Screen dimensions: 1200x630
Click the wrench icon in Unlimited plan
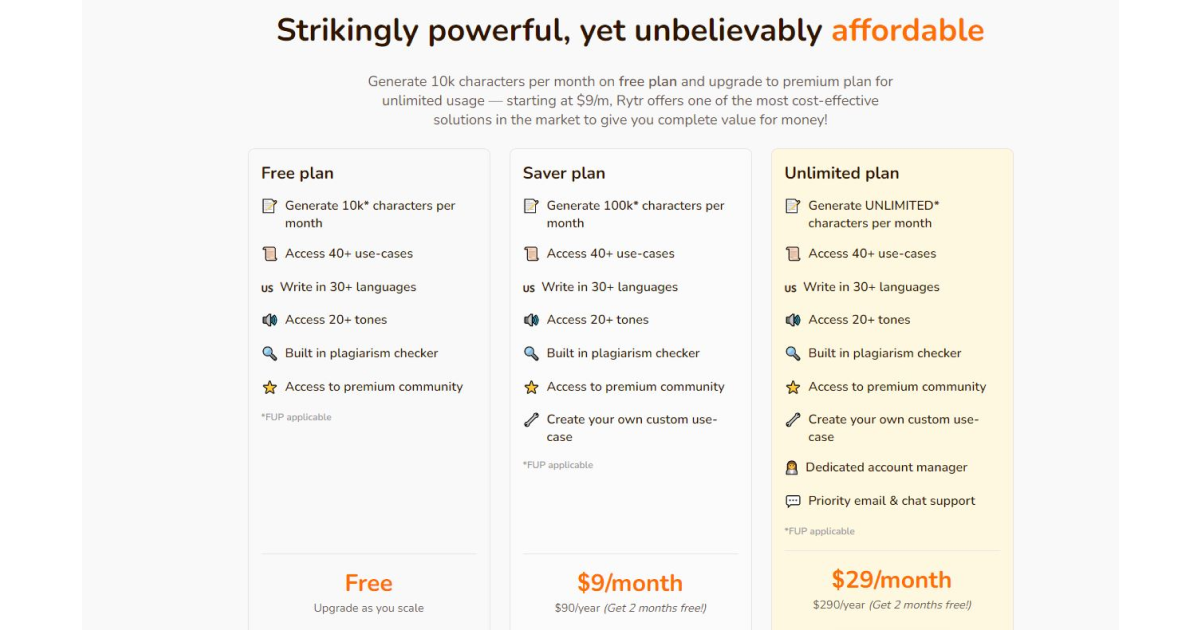(793, 420)
